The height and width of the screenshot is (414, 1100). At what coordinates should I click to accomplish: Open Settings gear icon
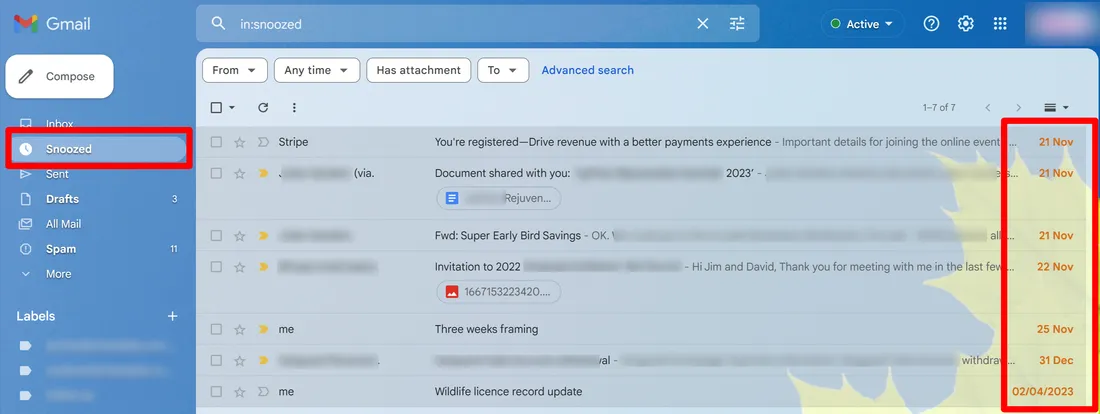click(966, 24)
